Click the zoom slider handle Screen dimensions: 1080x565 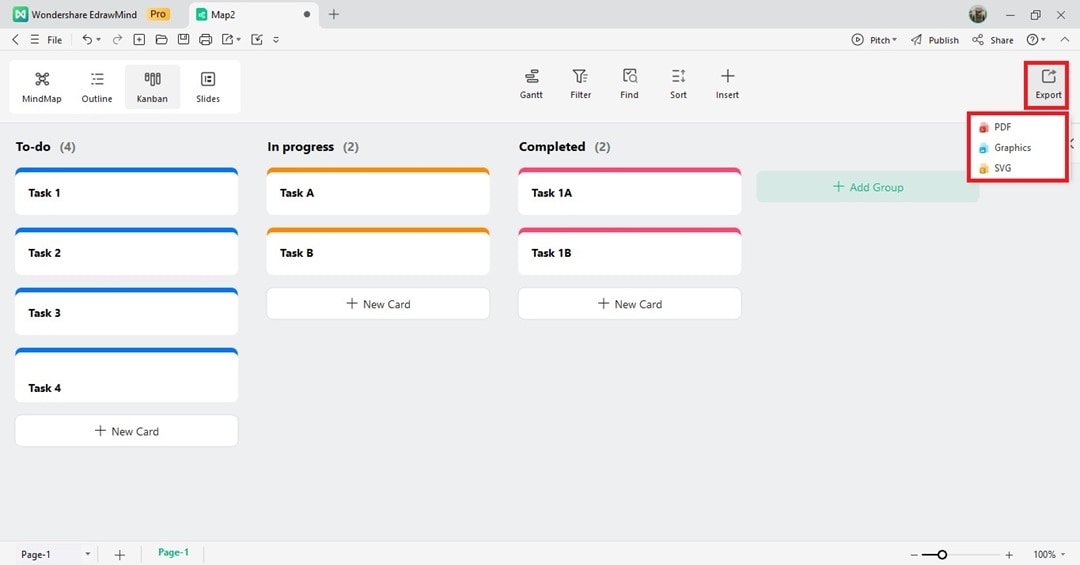click(x=942, y=554)
